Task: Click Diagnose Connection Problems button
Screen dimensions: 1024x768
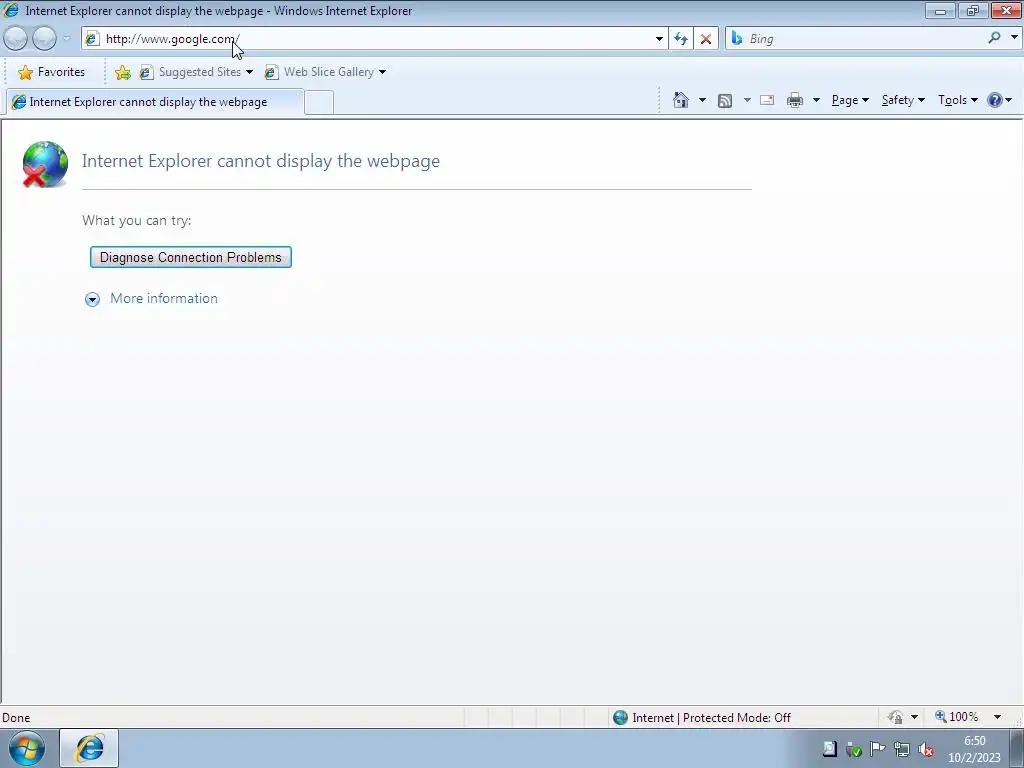Action: pyautogui.click(x=191, y=257)
